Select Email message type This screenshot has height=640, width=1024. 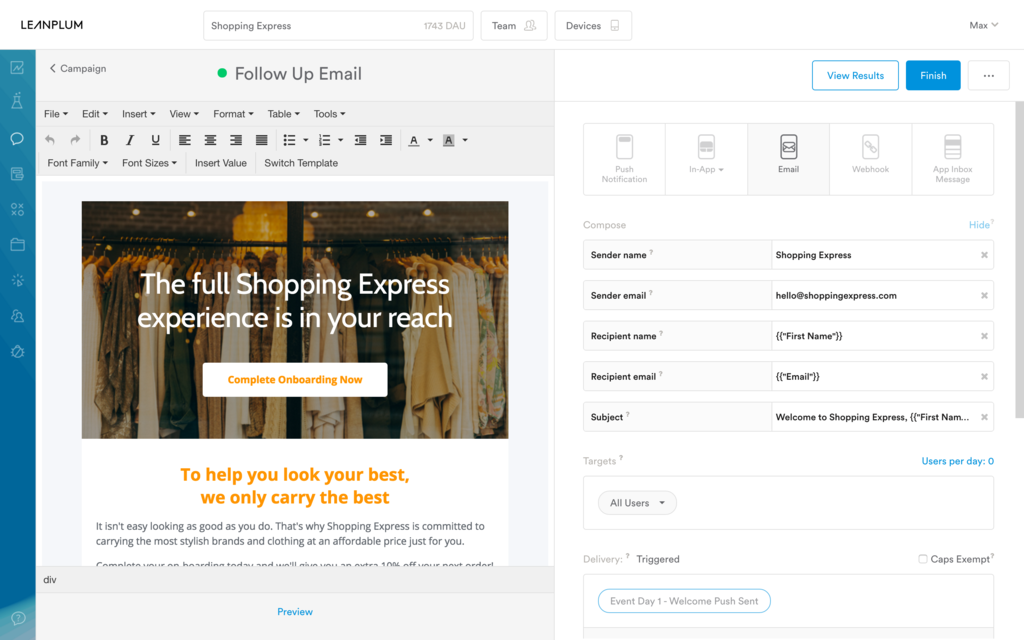tap(788, 159)
